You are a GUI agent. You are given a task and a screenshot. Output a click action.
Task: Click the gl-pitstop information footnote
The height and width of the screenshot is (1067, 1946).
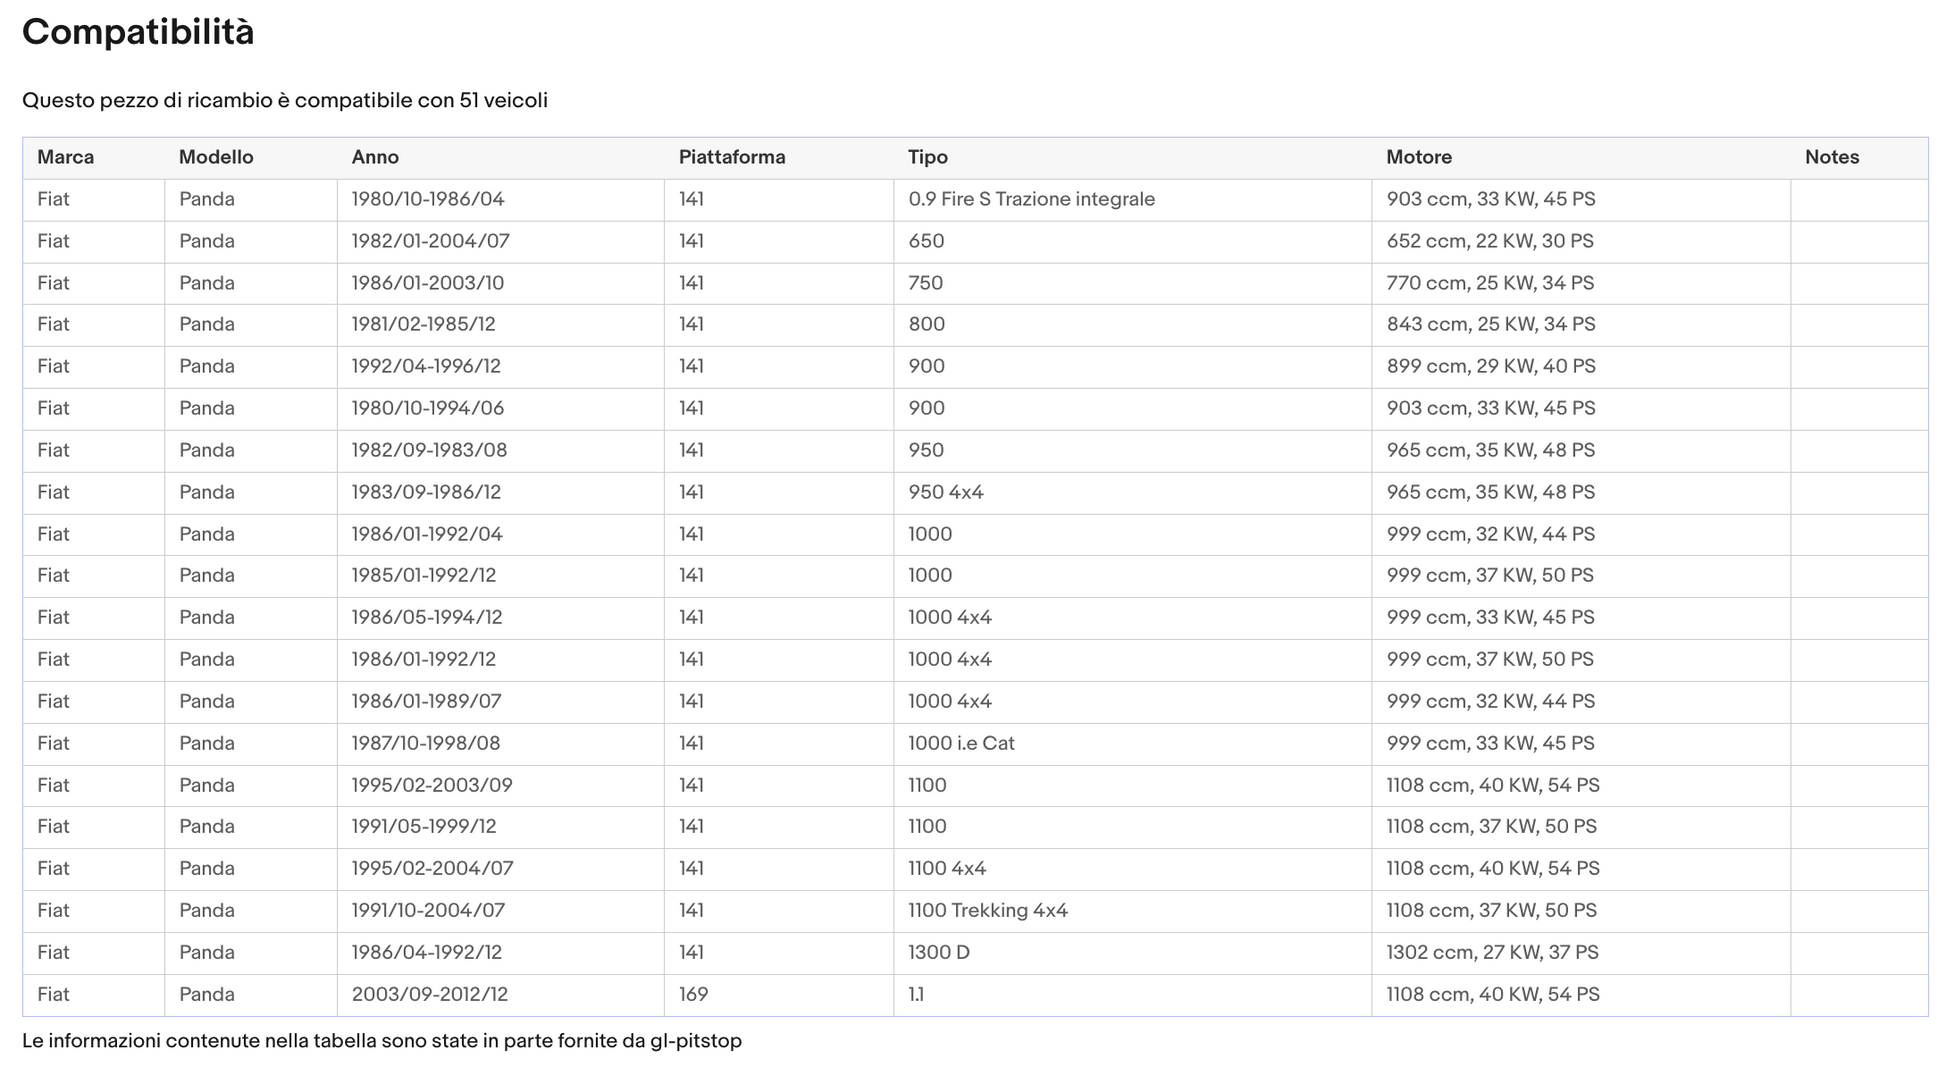coord(382,1041)
